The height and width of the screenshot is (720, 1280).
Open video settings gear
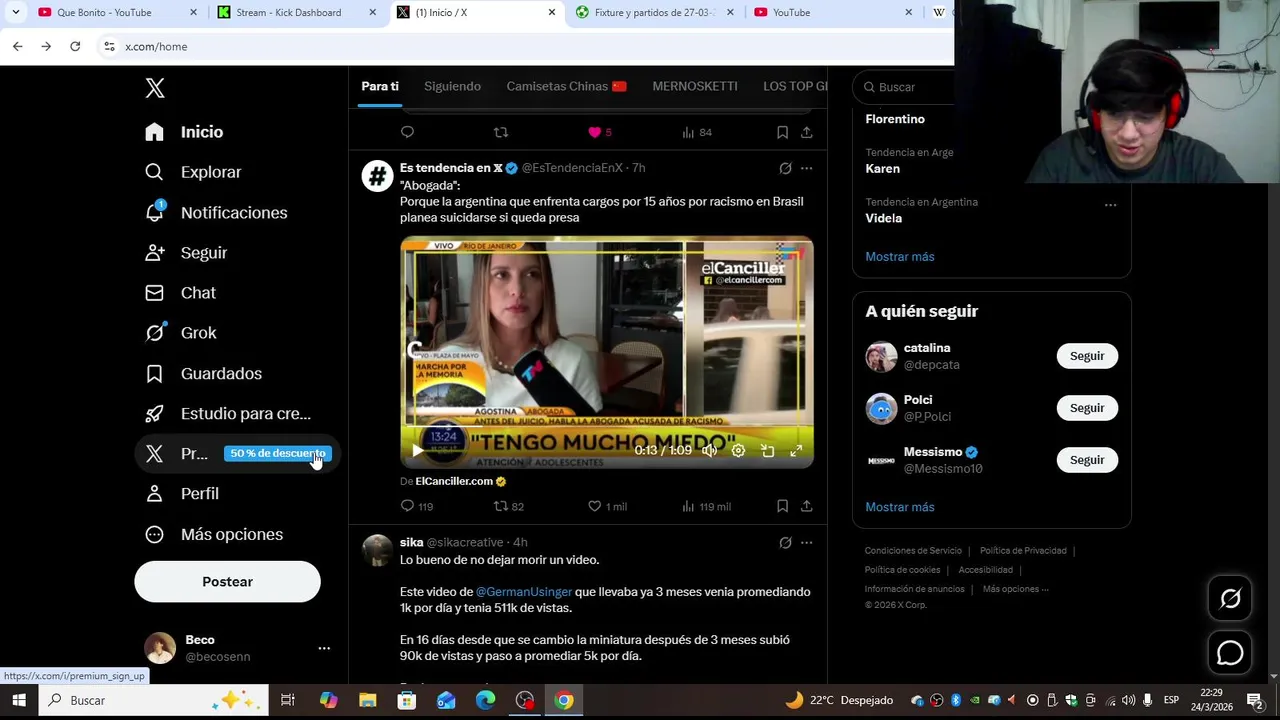tap(738, 451)
